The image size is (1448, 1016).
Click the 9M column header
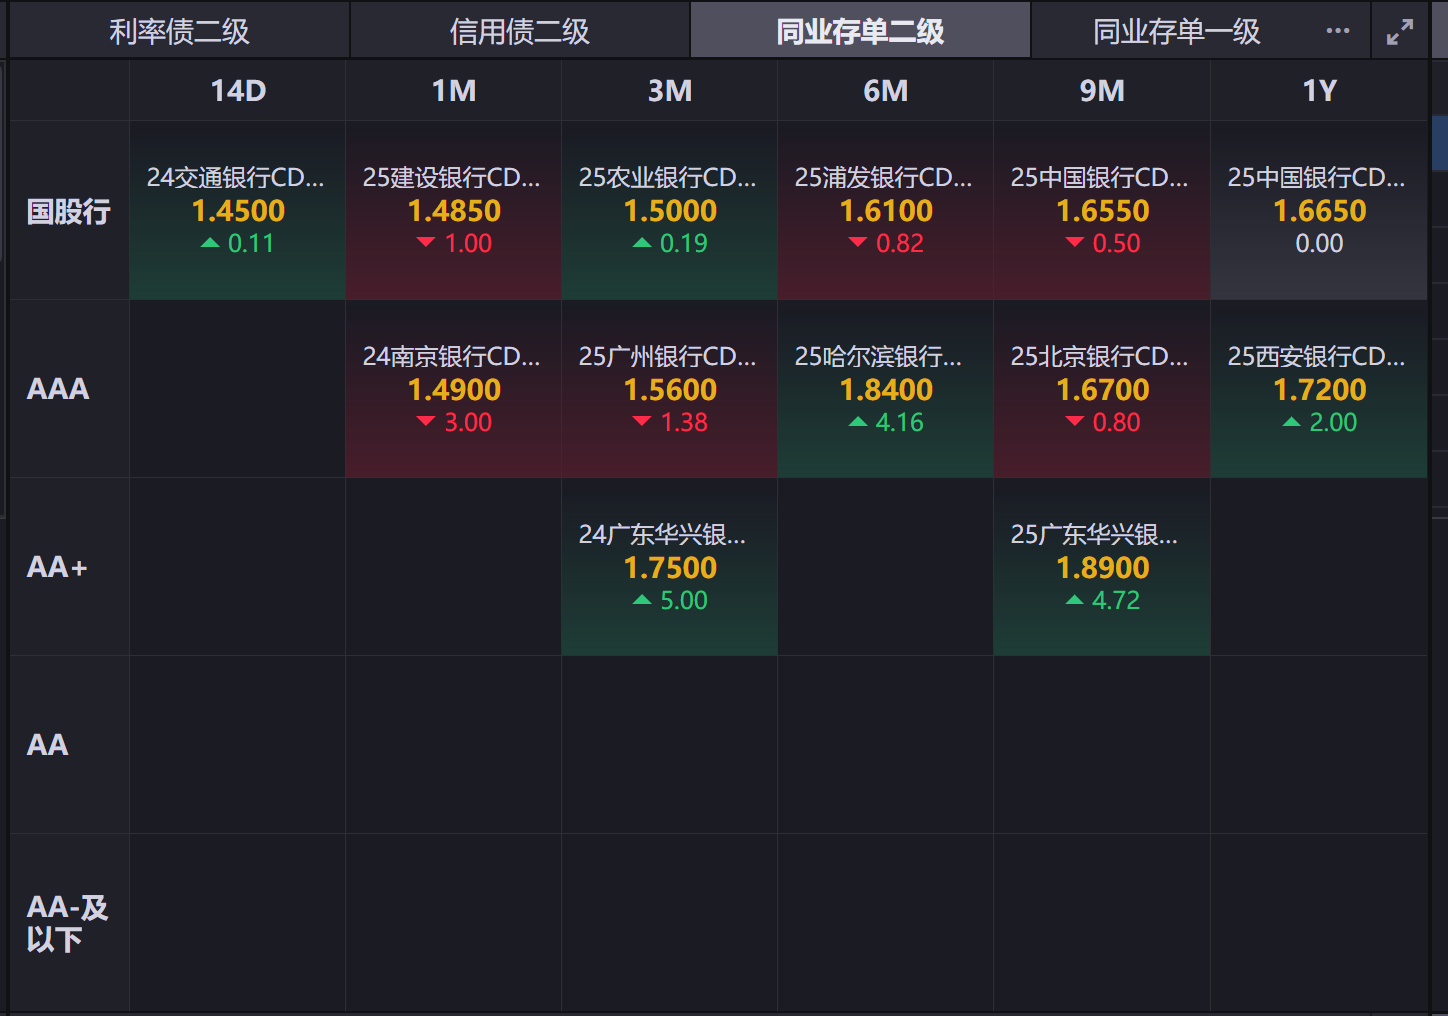coord(1102,91)
